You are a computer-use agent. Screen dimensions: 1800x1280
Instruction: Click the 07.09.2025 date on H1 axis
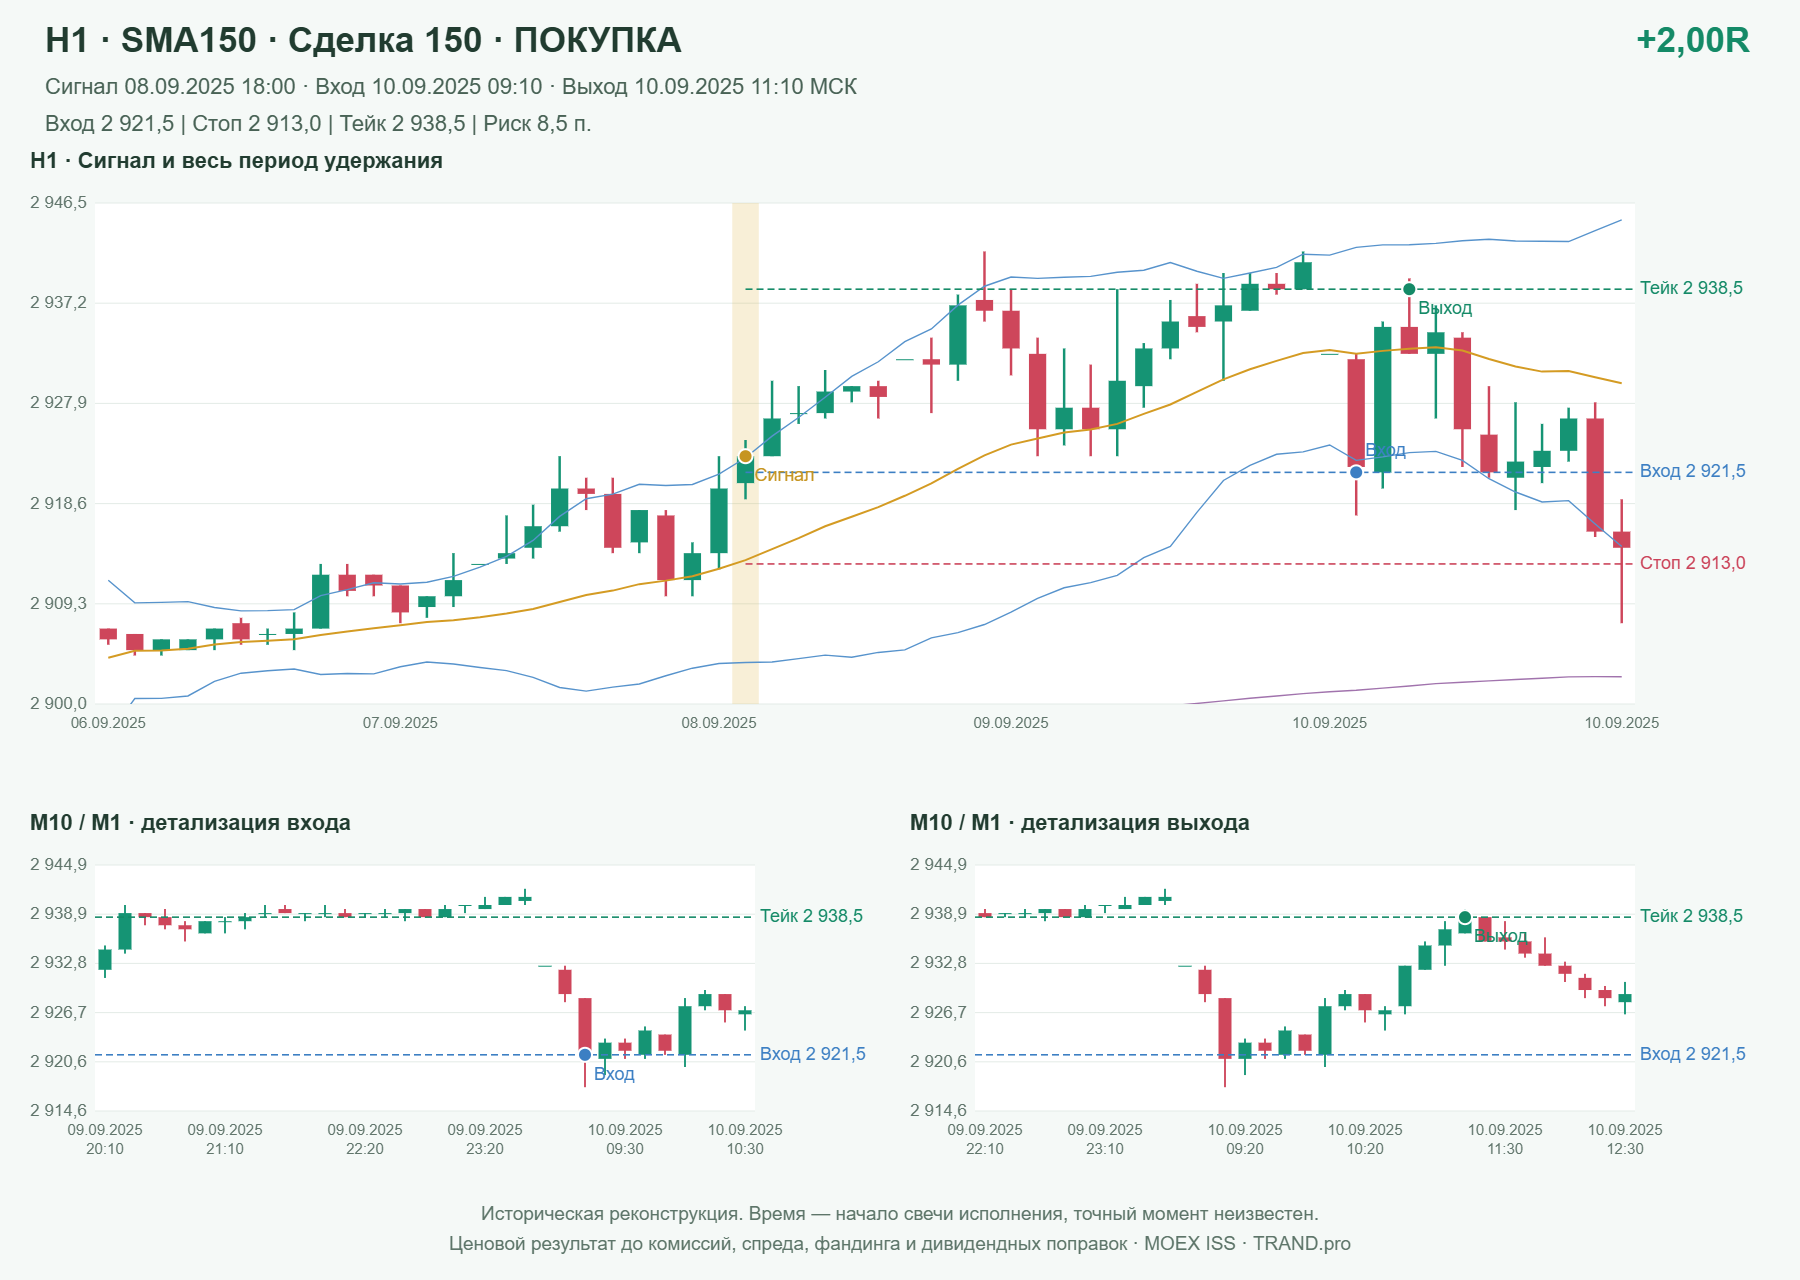(x=400, y=723)
